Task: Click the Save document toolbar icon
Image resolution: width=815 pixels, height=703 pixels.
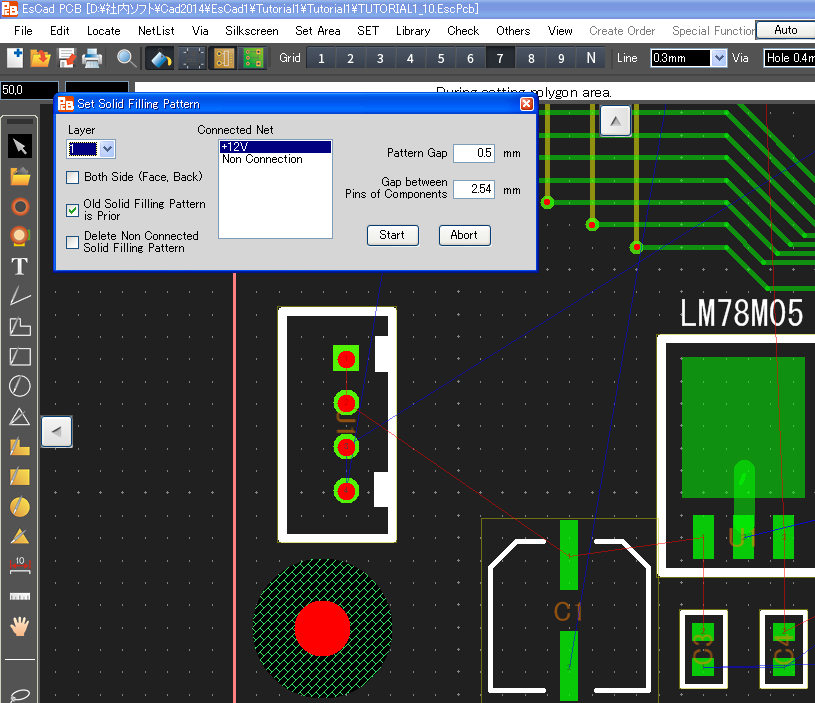Action: pos(67,58)
